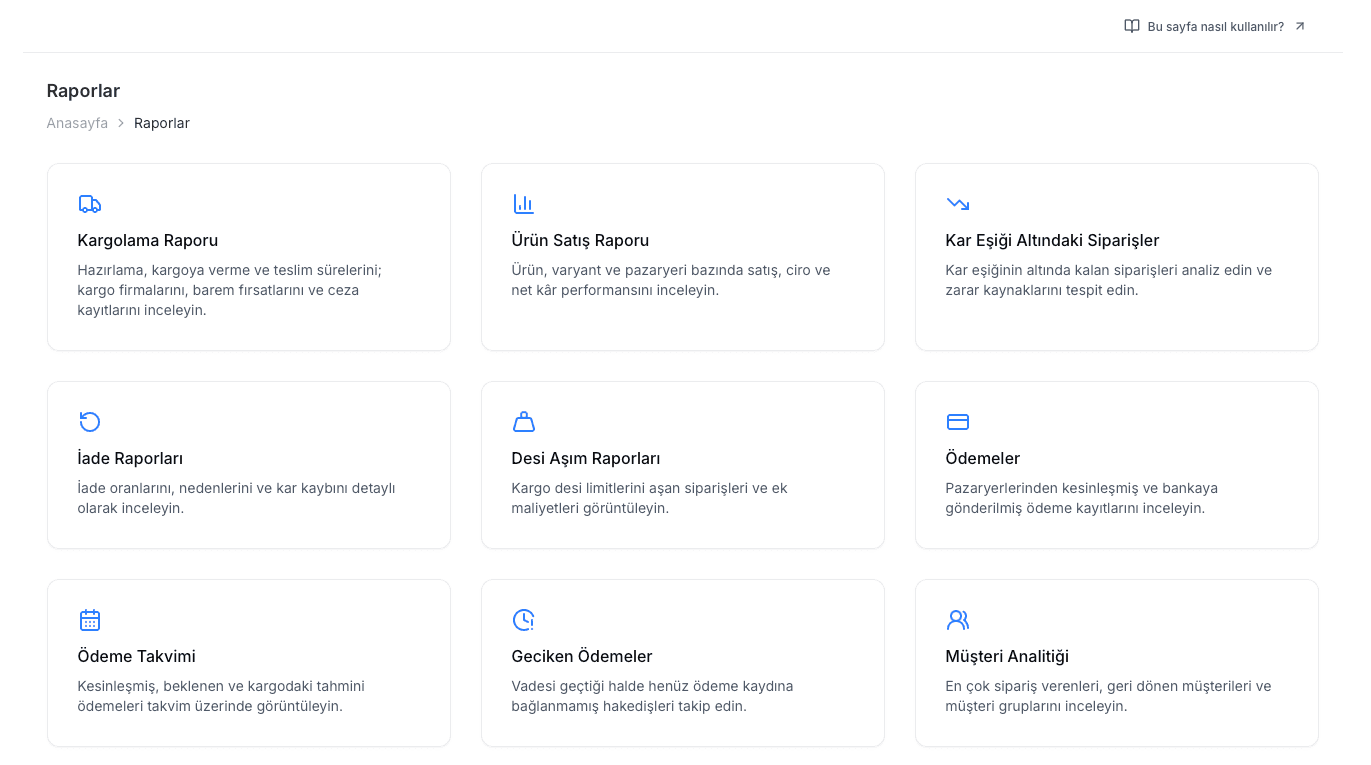Click the clock alert icon on Geciken Ödemeler
This screenshot has width=1371, height=765.
[524, 620]
